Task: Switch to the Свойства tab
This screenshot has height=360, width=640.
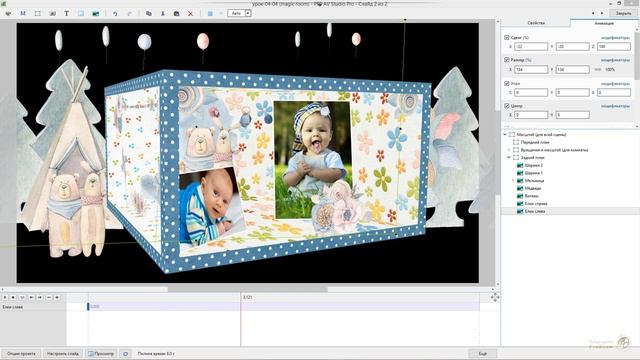Action: click(536, 23)
